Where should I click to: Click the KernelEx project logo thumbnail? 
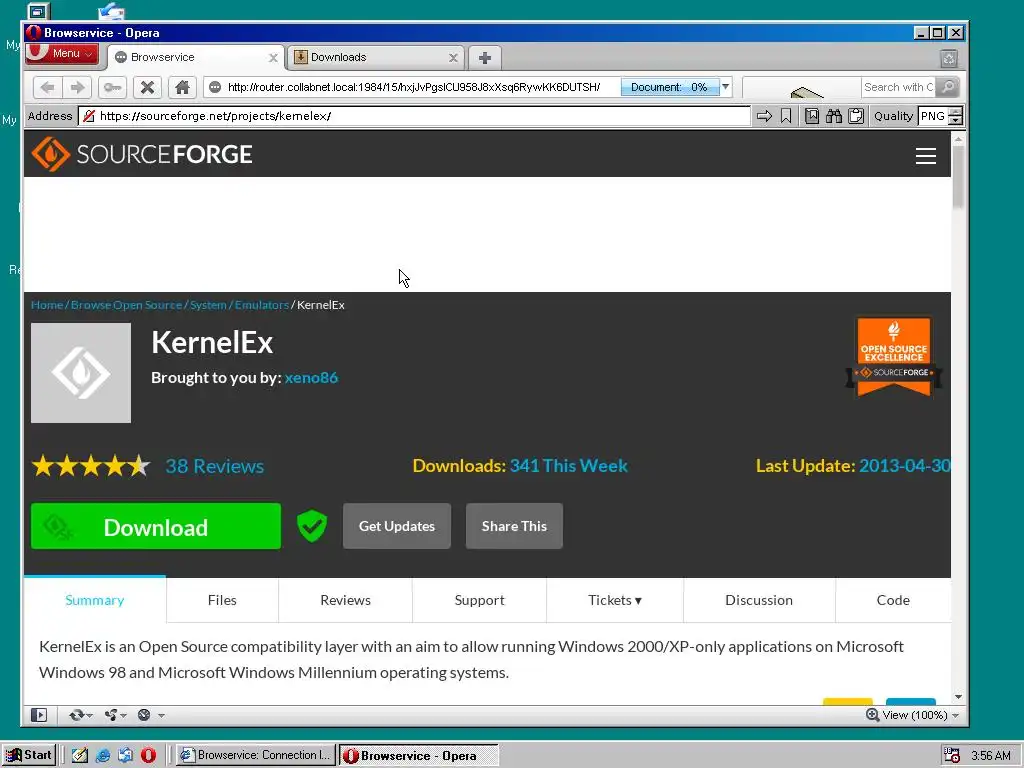pos(81,373)
